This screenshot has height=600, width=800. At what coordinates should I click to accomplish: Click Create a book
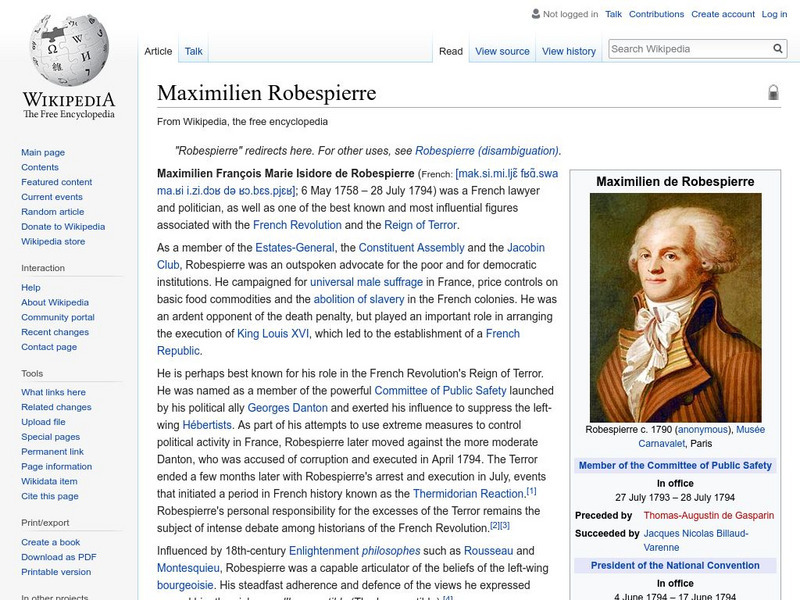[x=51, y=542]
